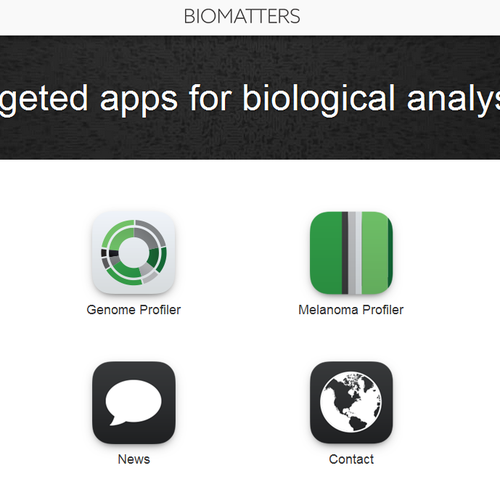Click the BIOMATTERS logo in header

click(242, 16)
